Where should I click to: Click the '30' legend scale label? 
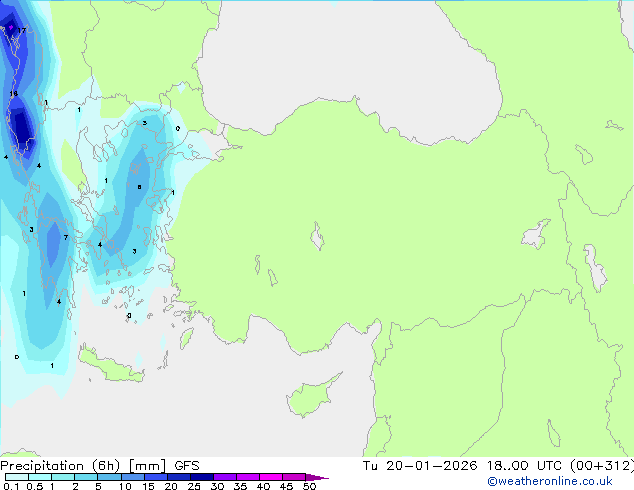pyautogui.click(x=217, y=486)
